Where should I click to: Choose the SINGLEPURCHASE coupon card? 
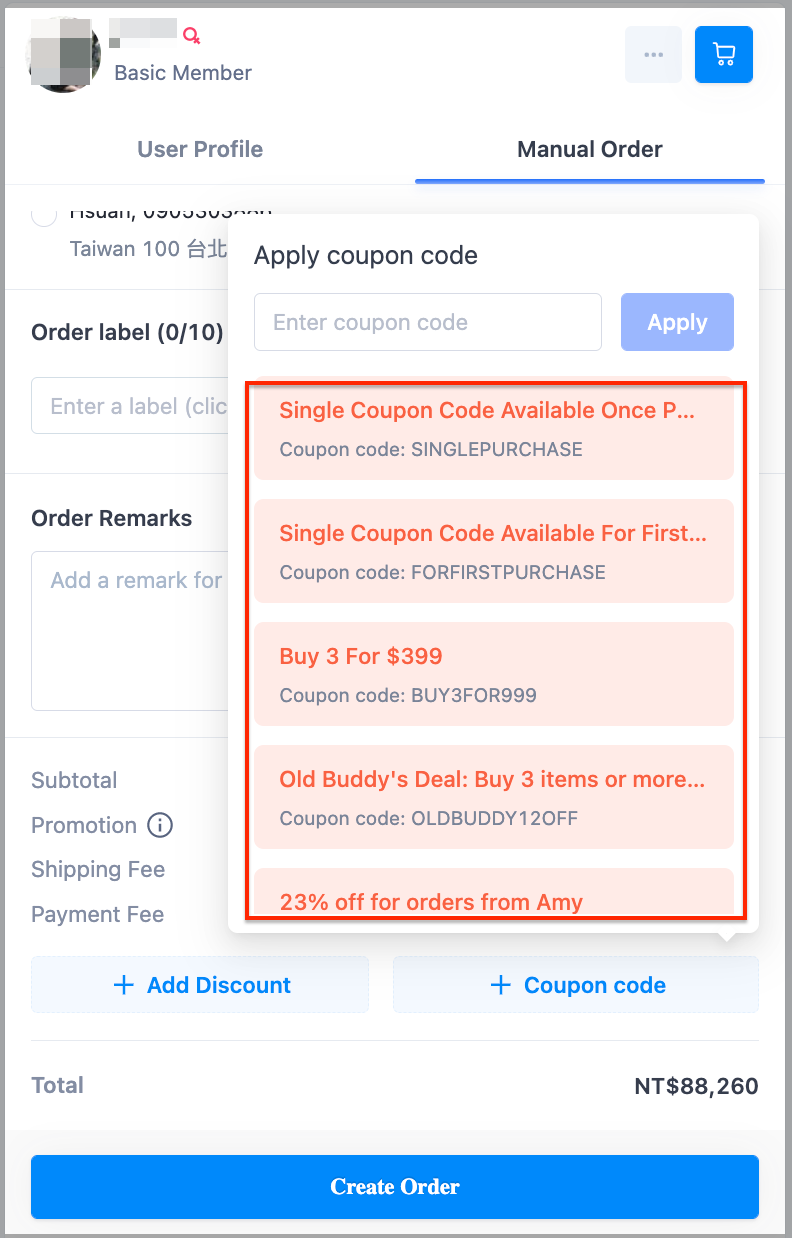click(x=494, y=429)
